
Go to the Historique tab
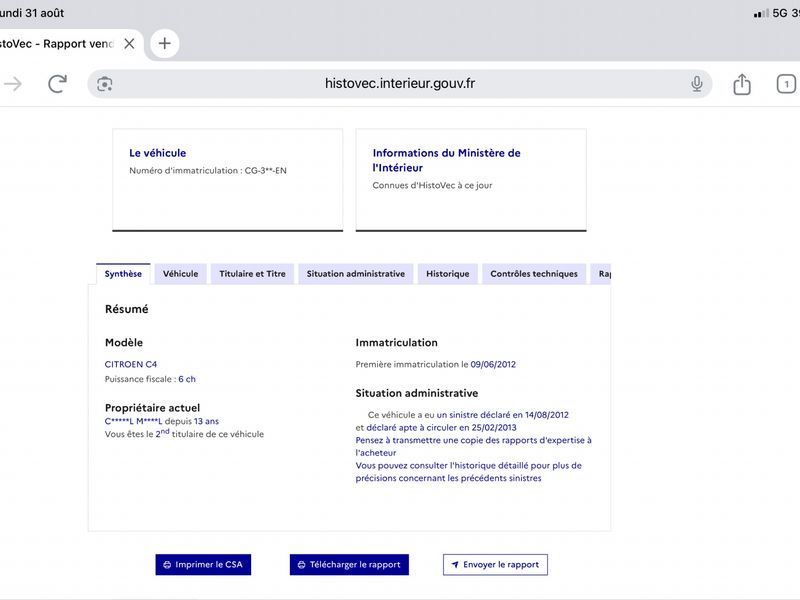[x=447, y=274]
